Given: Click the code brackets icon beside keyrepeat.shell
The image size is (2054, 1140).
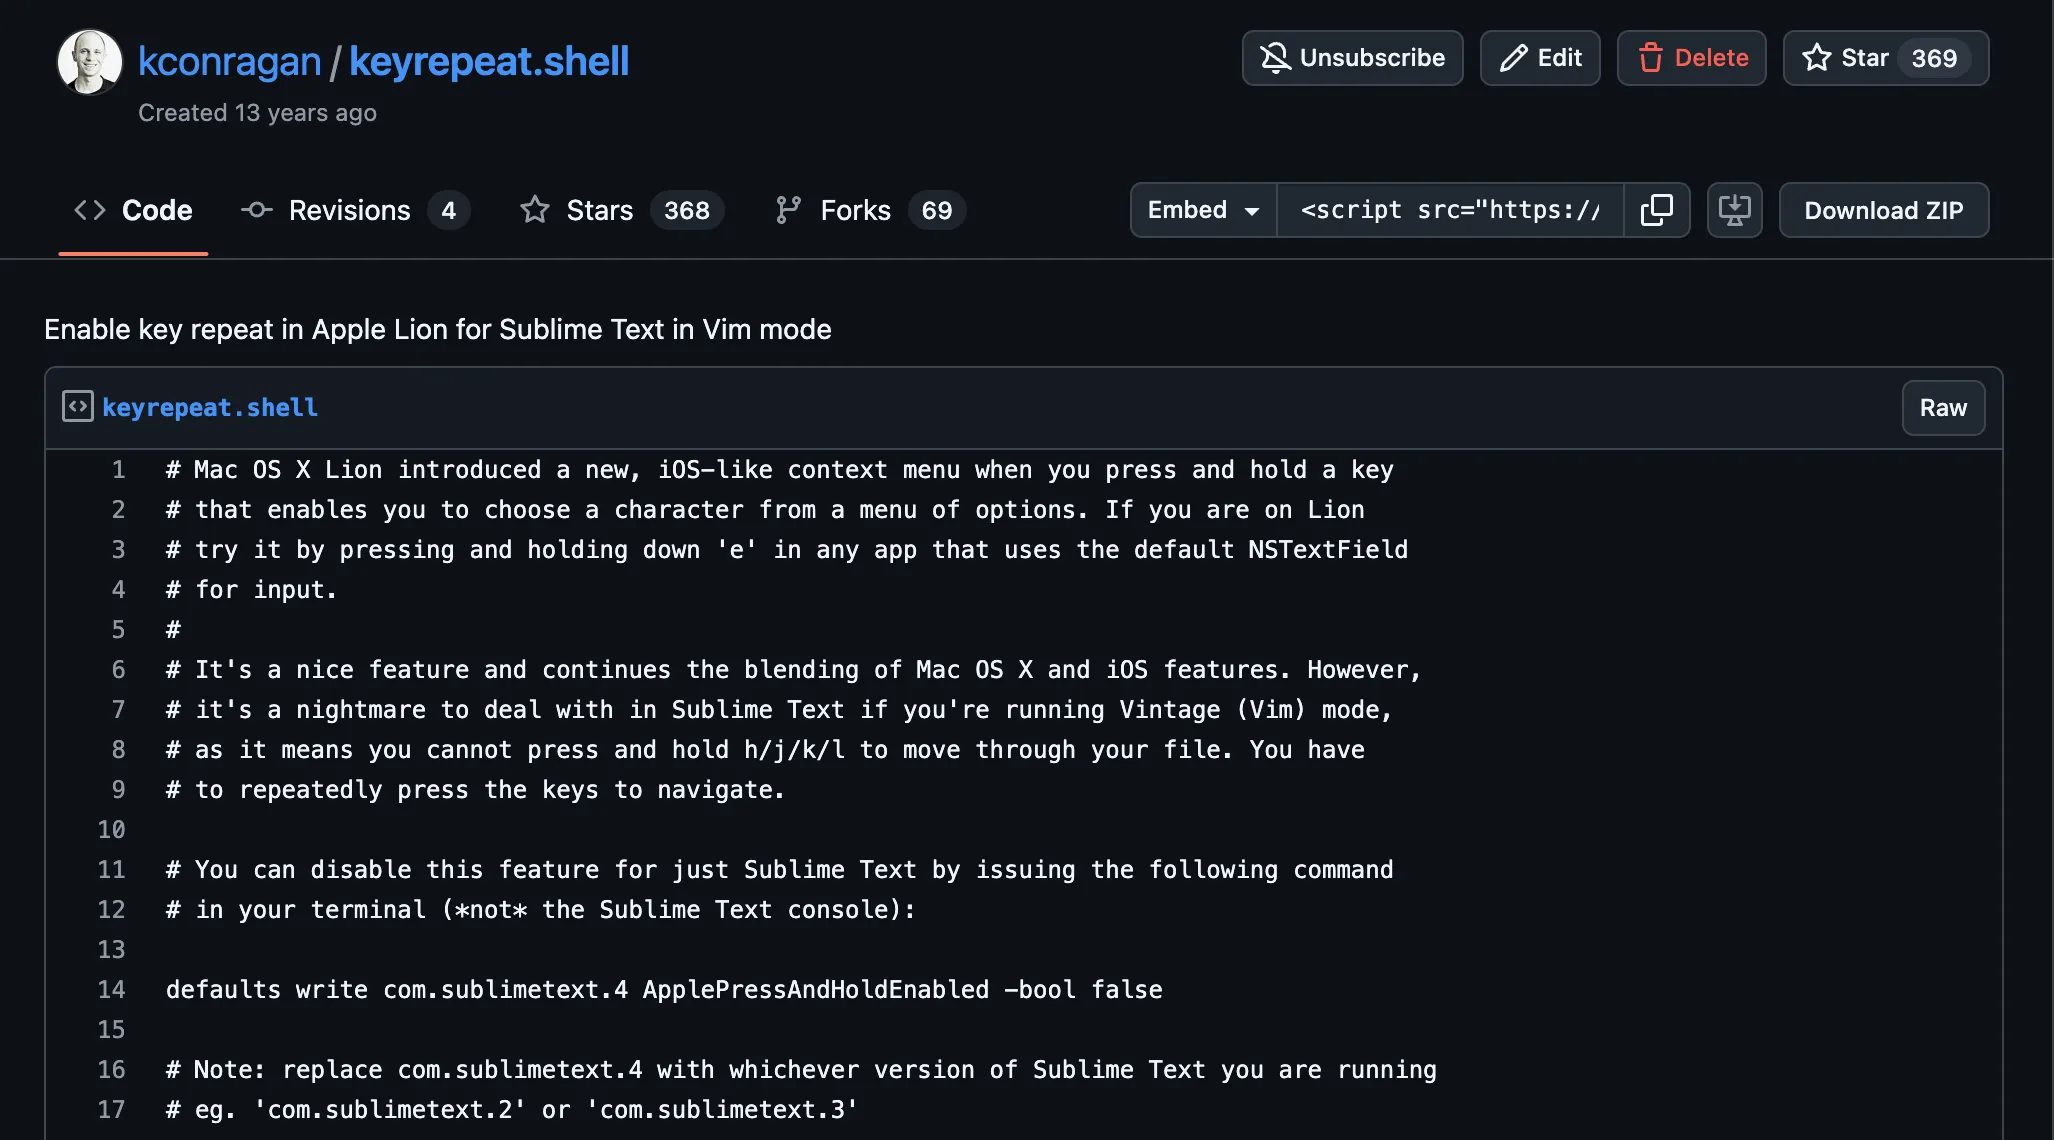Looking at the screenshot, I should (x=77, y=407).
